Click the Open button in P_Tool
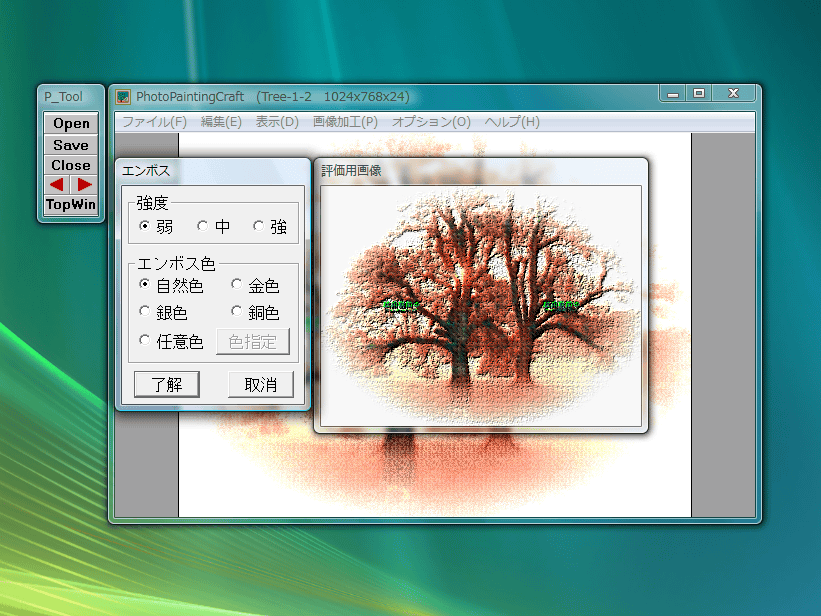Viewport: 821px width, 616px height. 71,124
